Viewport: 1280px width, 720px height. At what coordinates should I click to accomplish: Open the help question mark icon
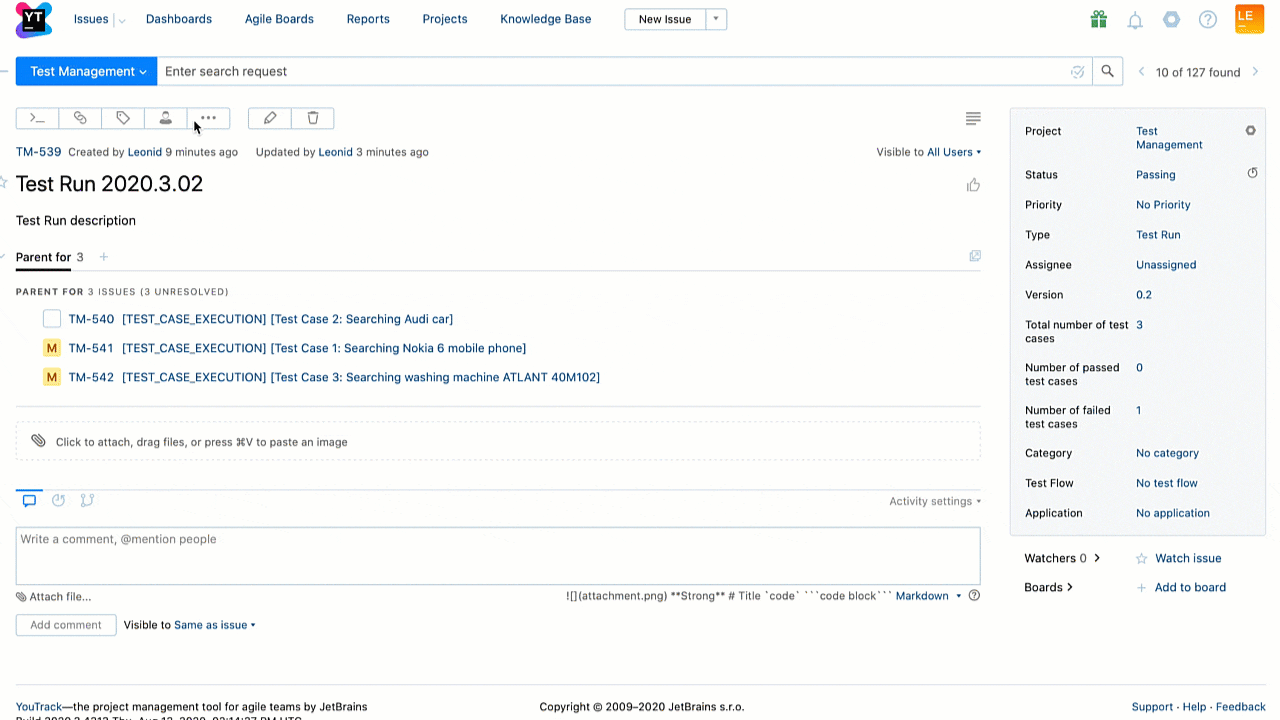(1208, 19)
